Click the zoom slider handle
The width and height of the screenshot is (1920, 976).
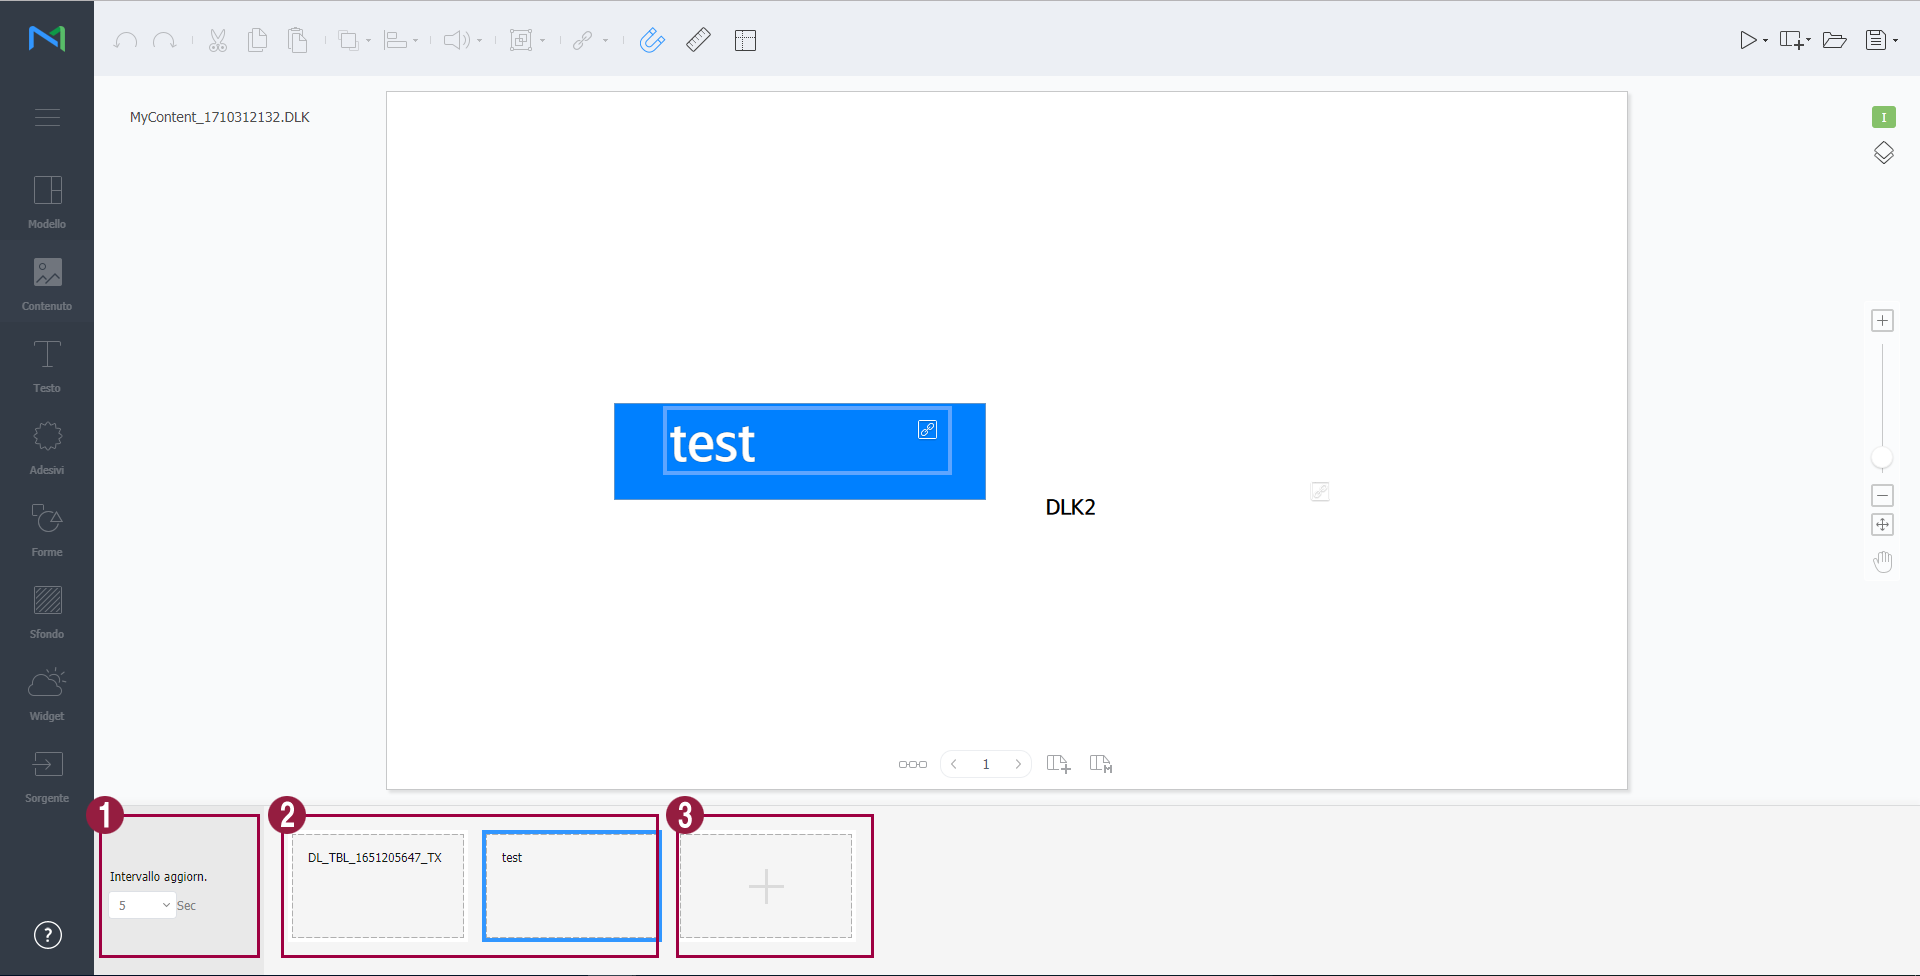[1882, 458]
